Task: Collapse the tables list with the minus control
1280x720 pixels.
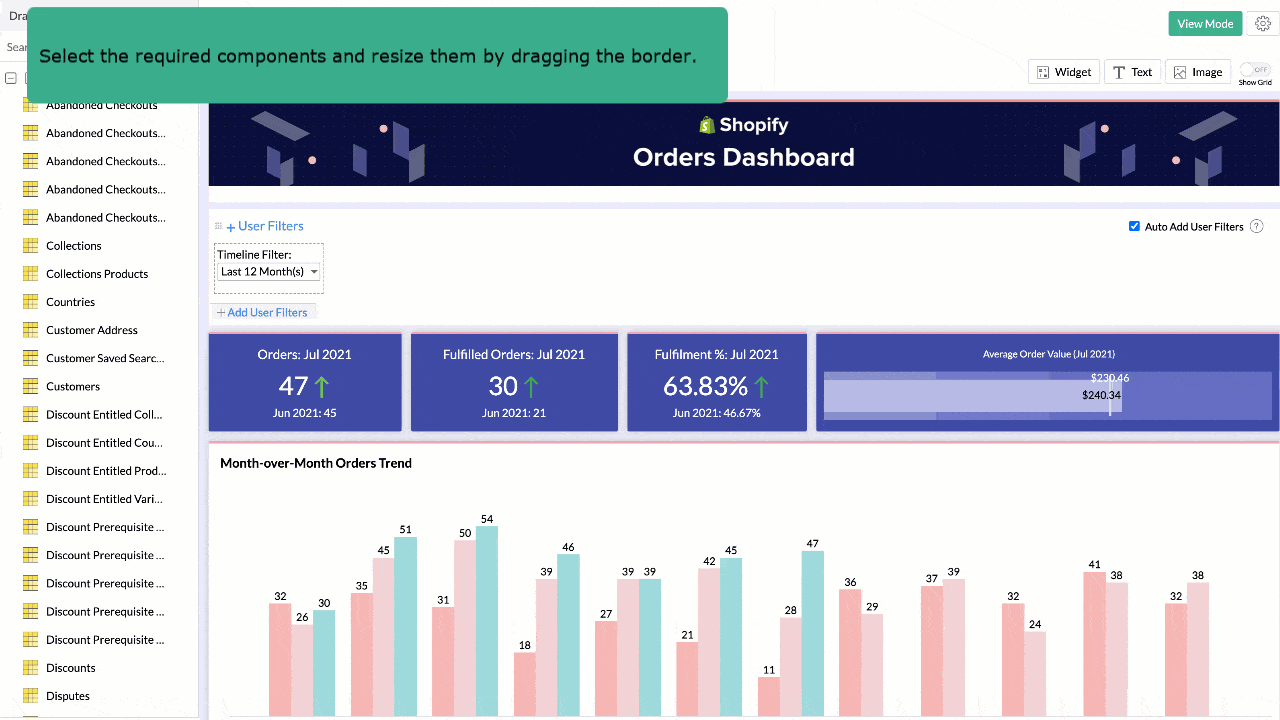Action: 10,77
